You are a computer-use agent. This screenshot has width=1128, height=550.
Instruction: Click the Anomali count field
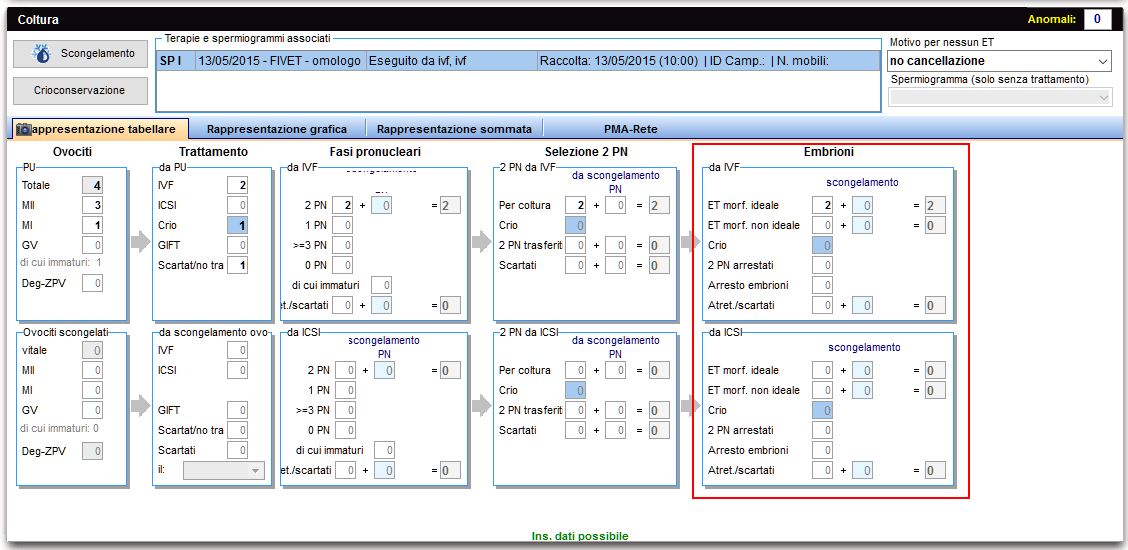point(1097,19)
